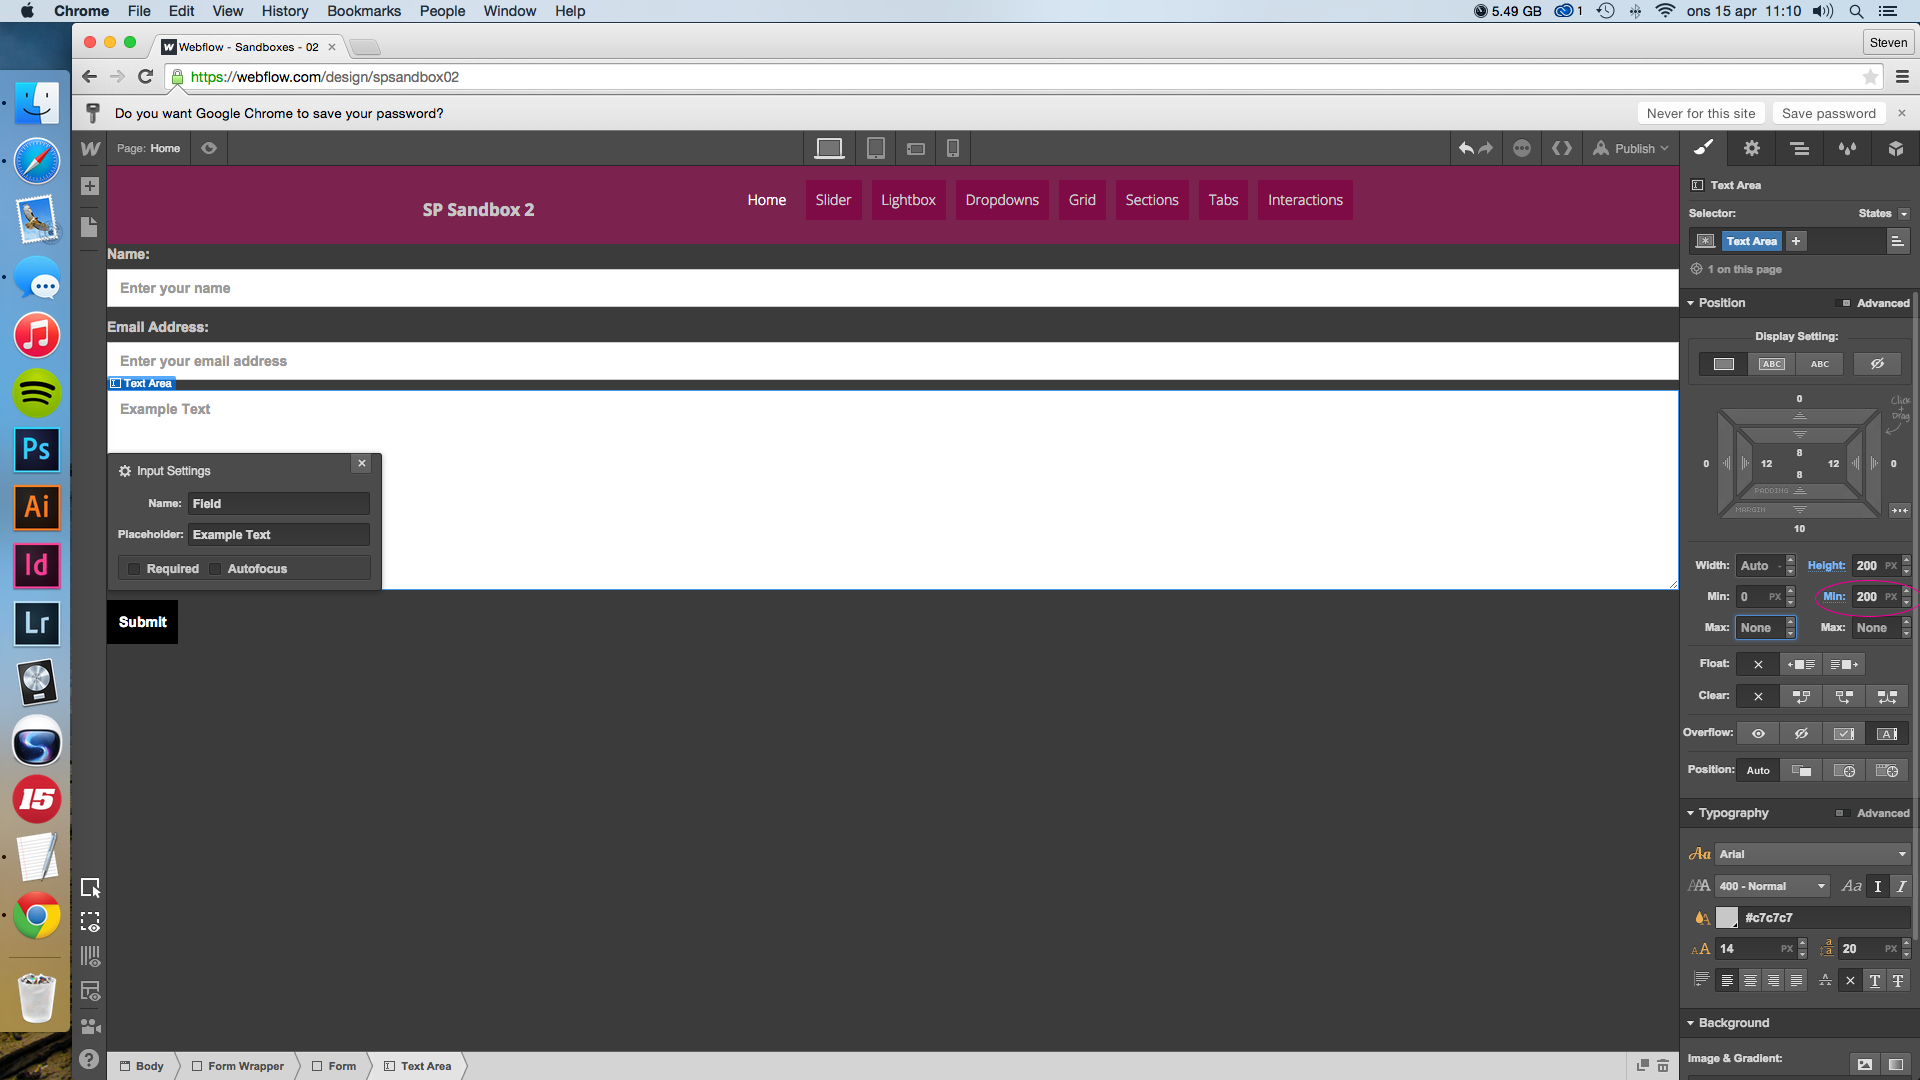Open the 400 - Normal weight dropdown
The height and width of the screenshot is (1080, 1920).
point(1772,886)
